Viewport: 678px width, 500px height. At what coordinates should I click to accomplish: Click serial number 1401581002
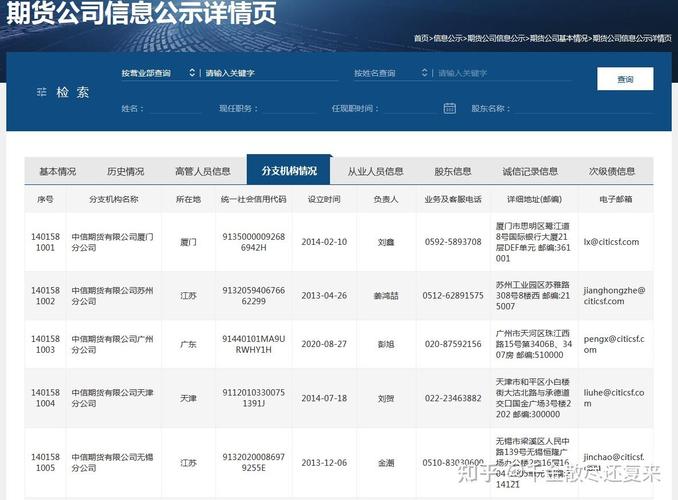[x=45, y=296]
